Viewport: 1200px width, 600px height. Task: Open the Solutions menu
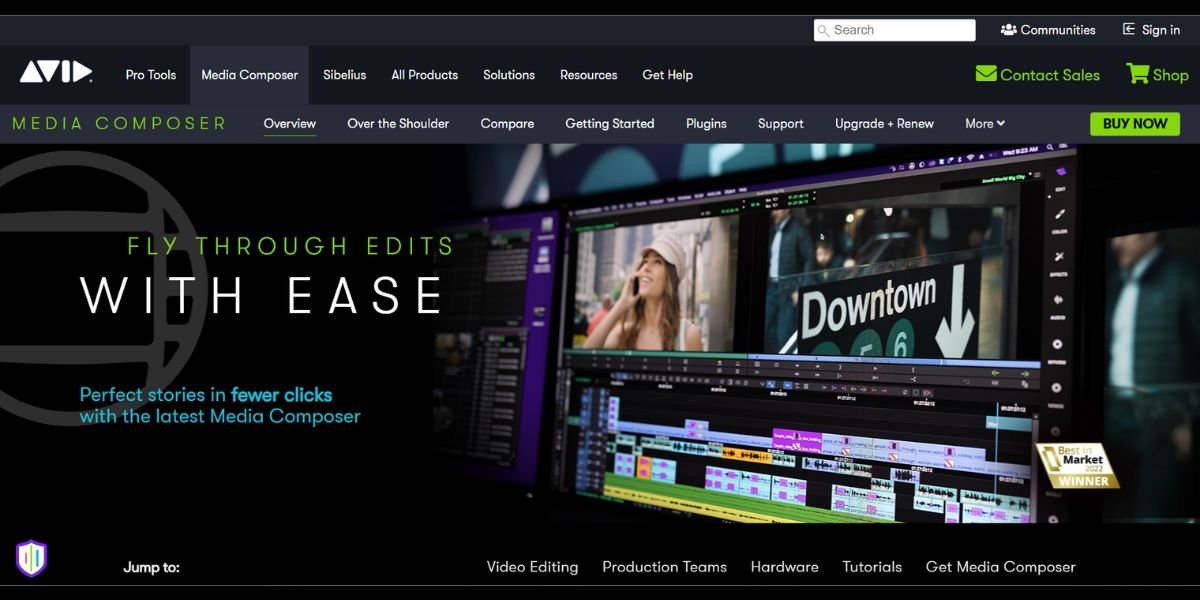tap(509, 75)
